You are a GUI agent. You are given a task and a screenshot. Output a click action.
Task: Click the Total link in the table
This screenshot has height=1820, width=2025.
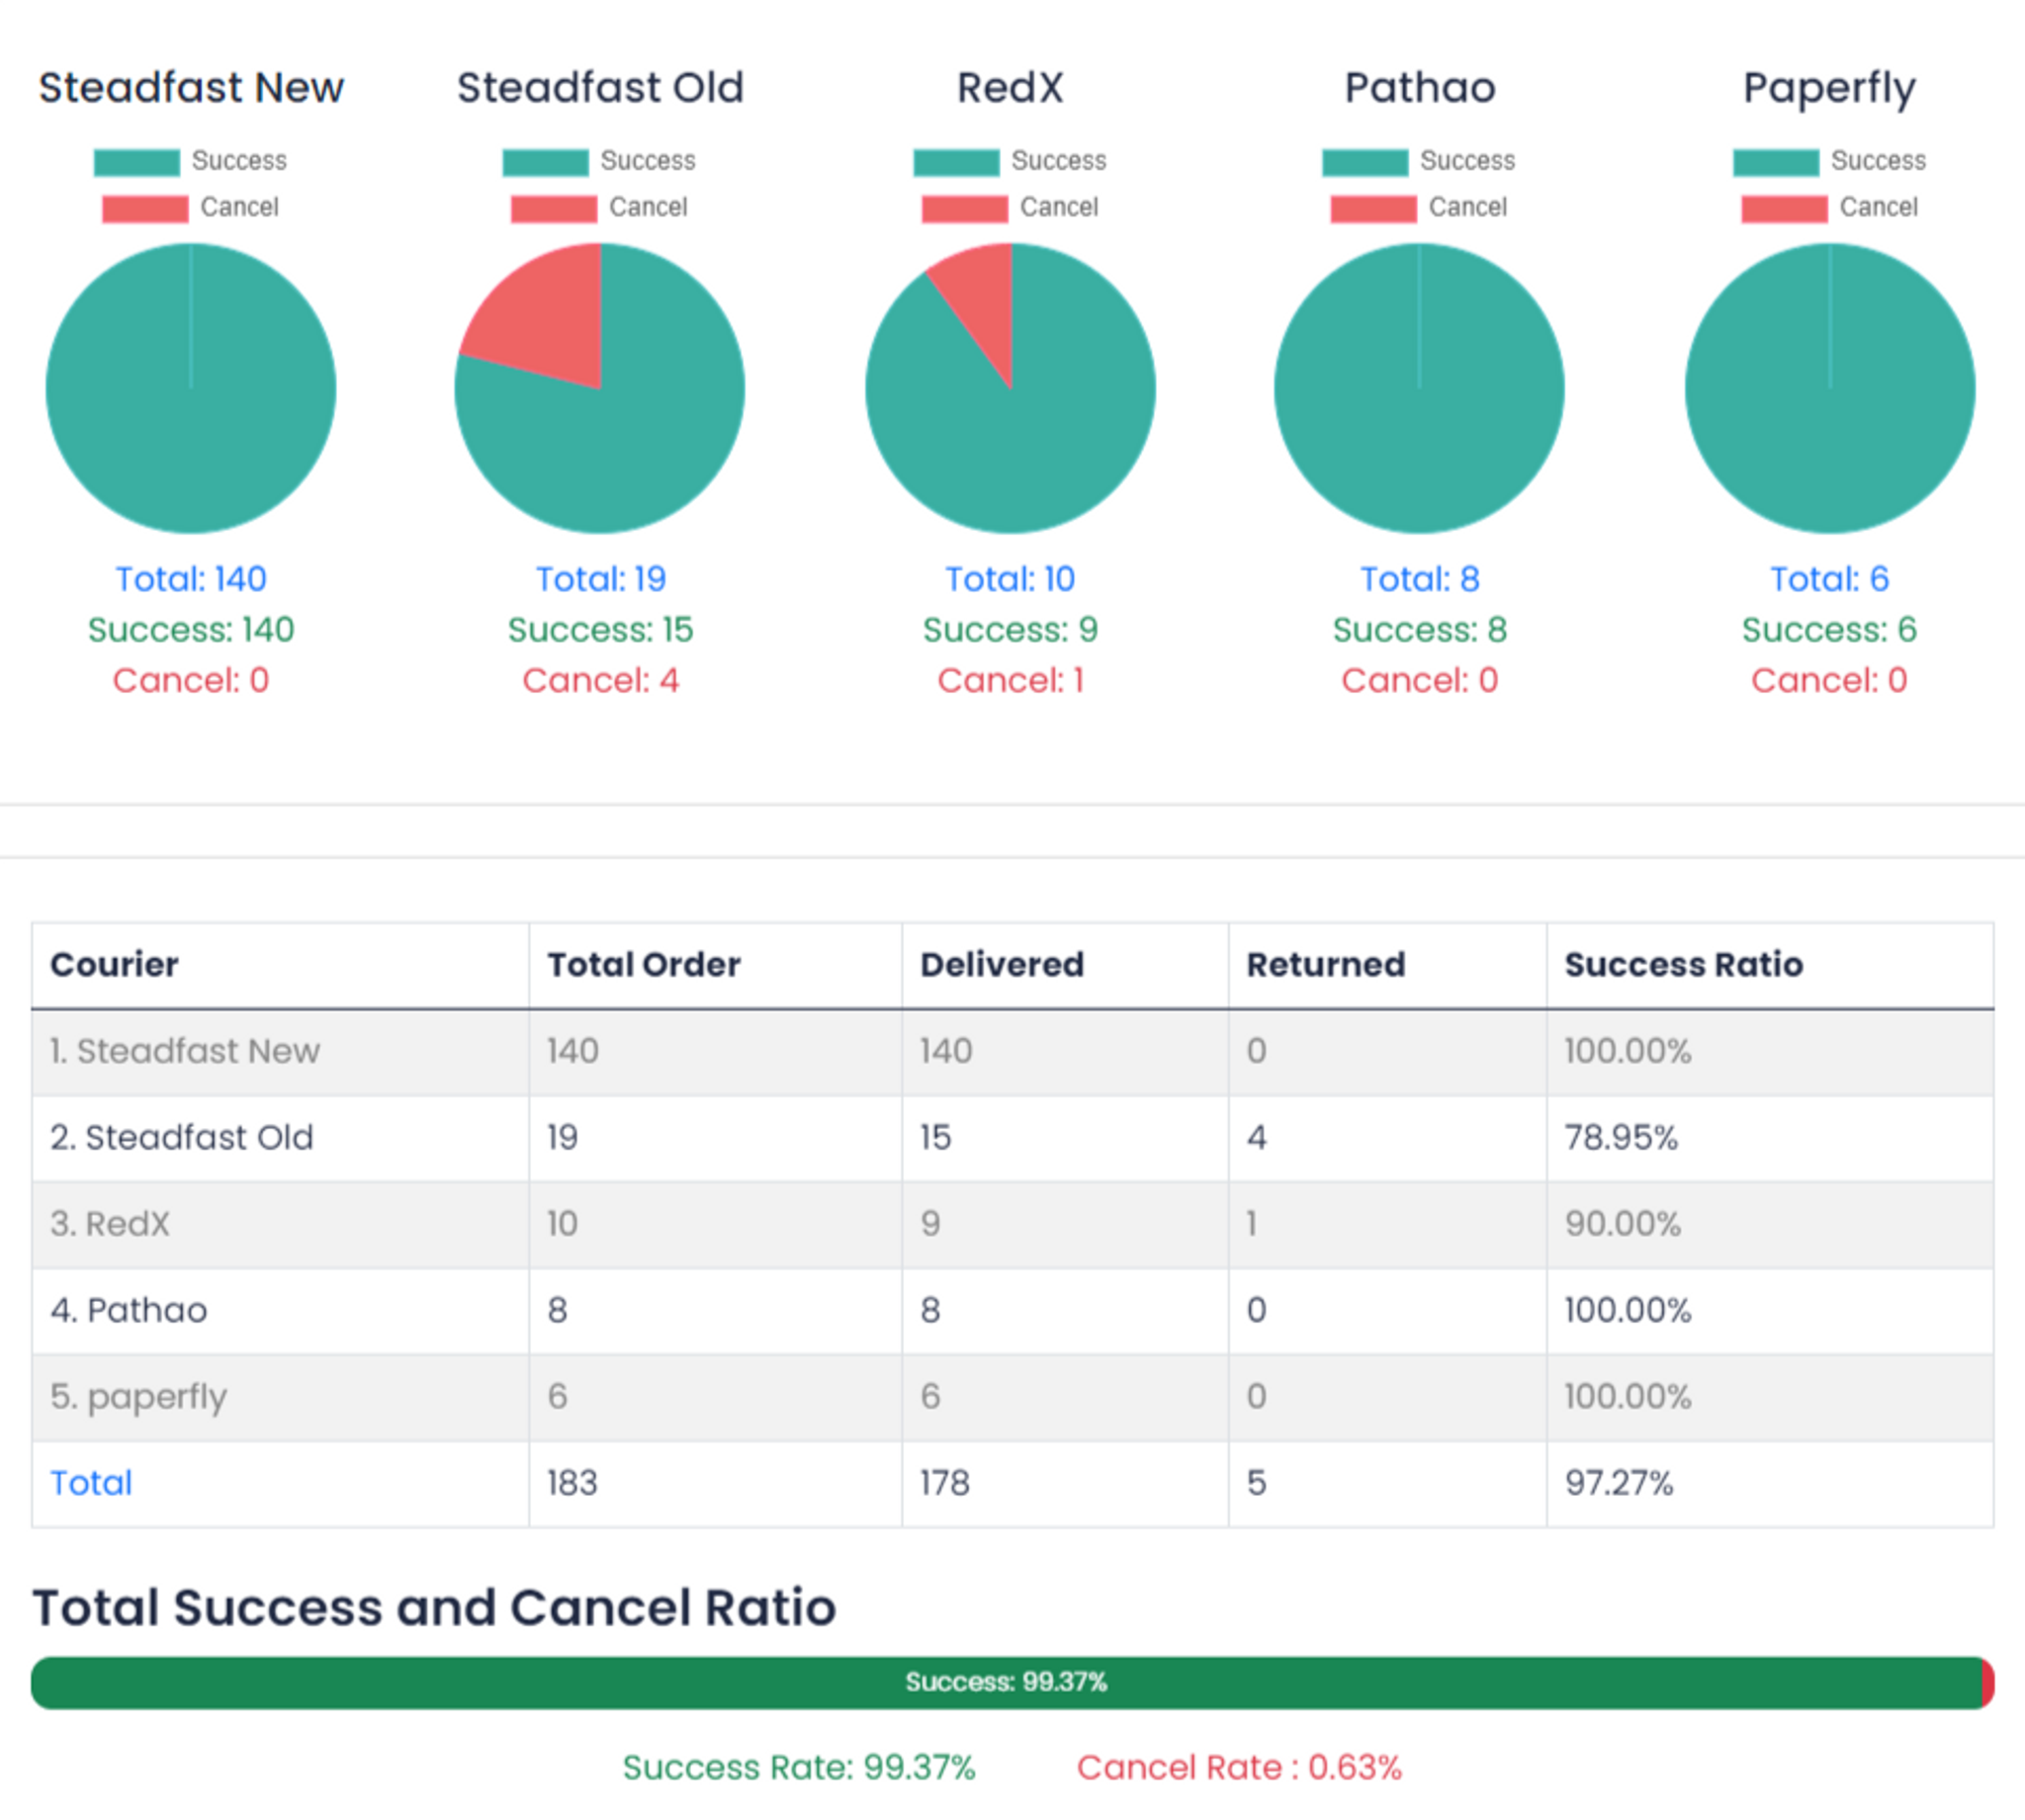click(91, 1482)
